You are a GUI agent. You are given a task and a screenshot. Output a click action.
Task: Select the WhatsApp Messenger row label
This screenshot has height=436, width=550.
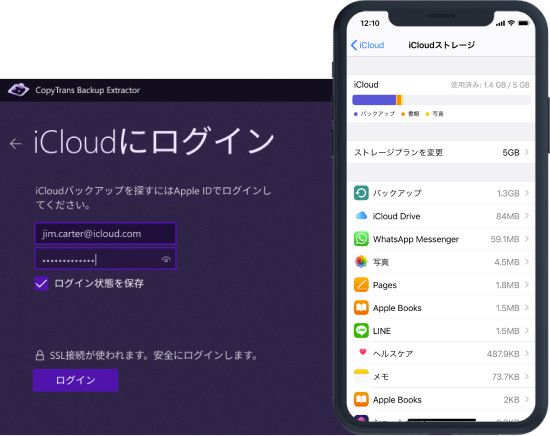coord(416,239)
